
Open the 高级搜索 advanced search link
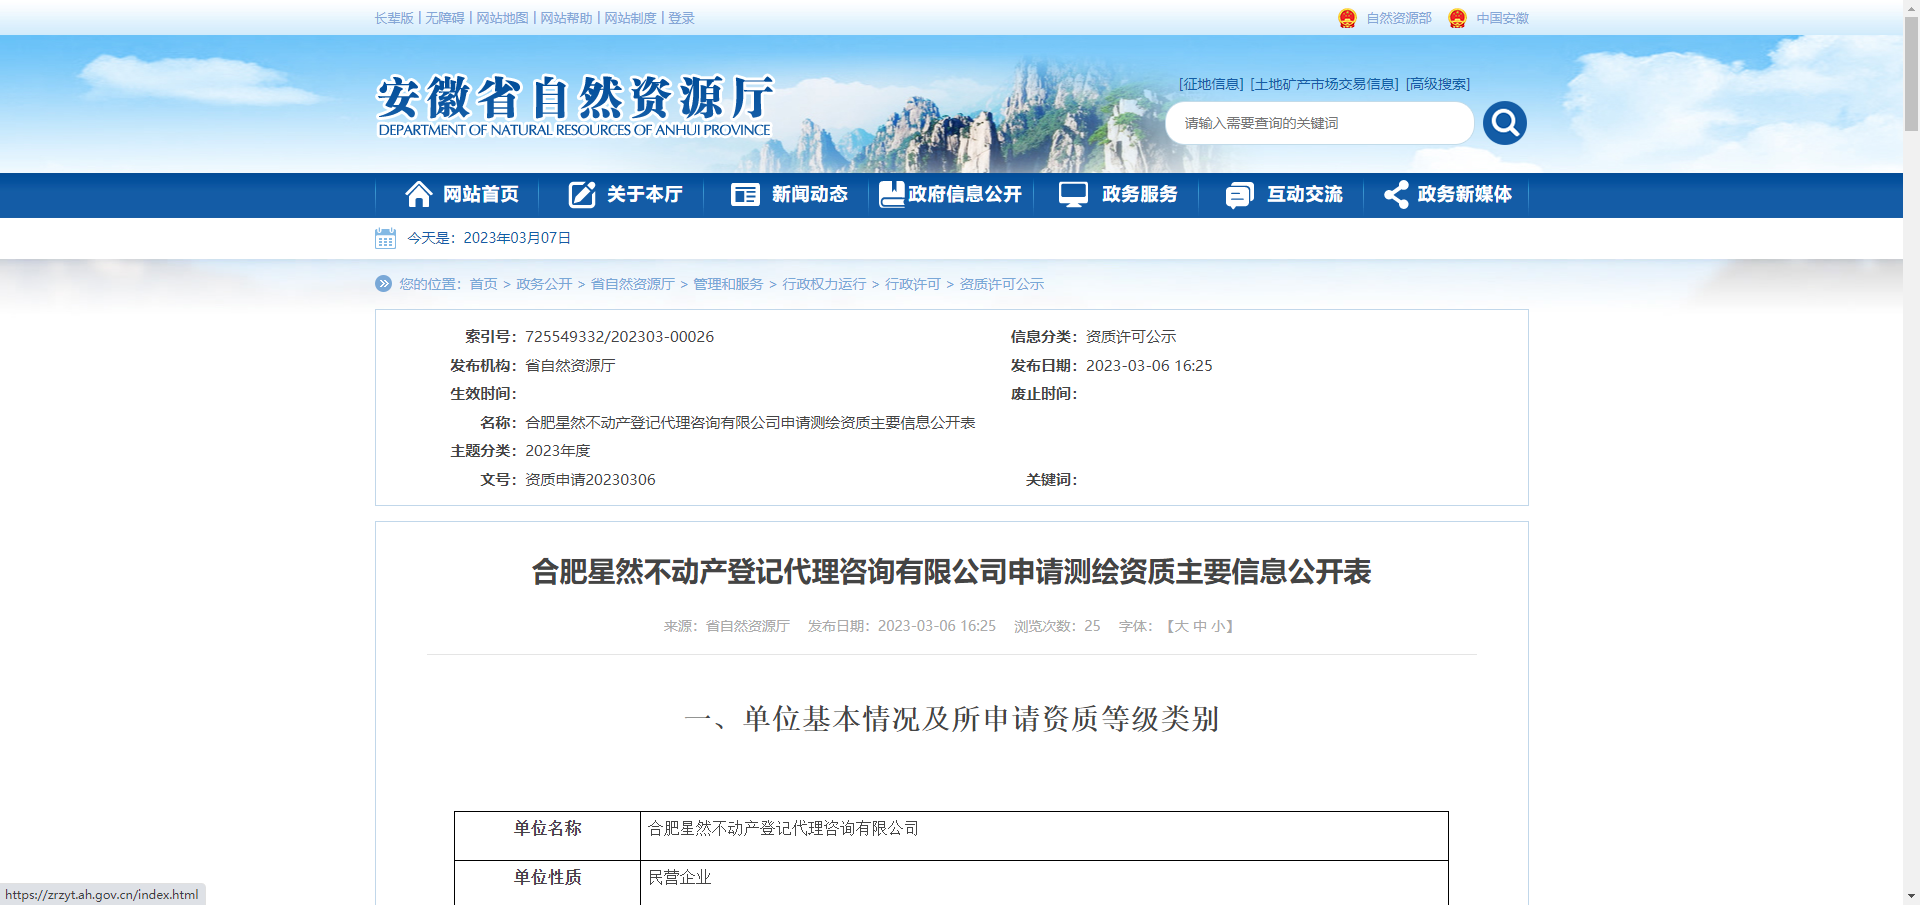pos(1438,84)
